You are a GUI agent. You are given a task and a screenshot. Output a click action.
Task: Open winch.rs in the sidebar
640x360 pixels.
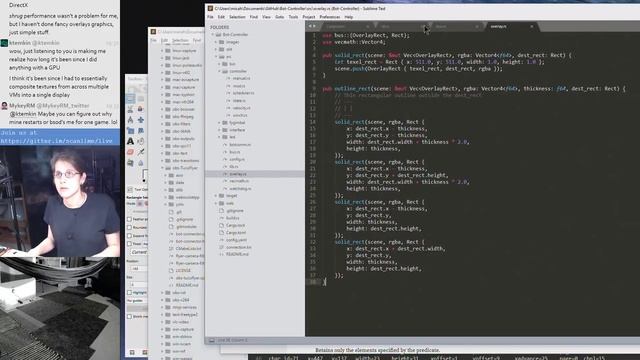240,115
